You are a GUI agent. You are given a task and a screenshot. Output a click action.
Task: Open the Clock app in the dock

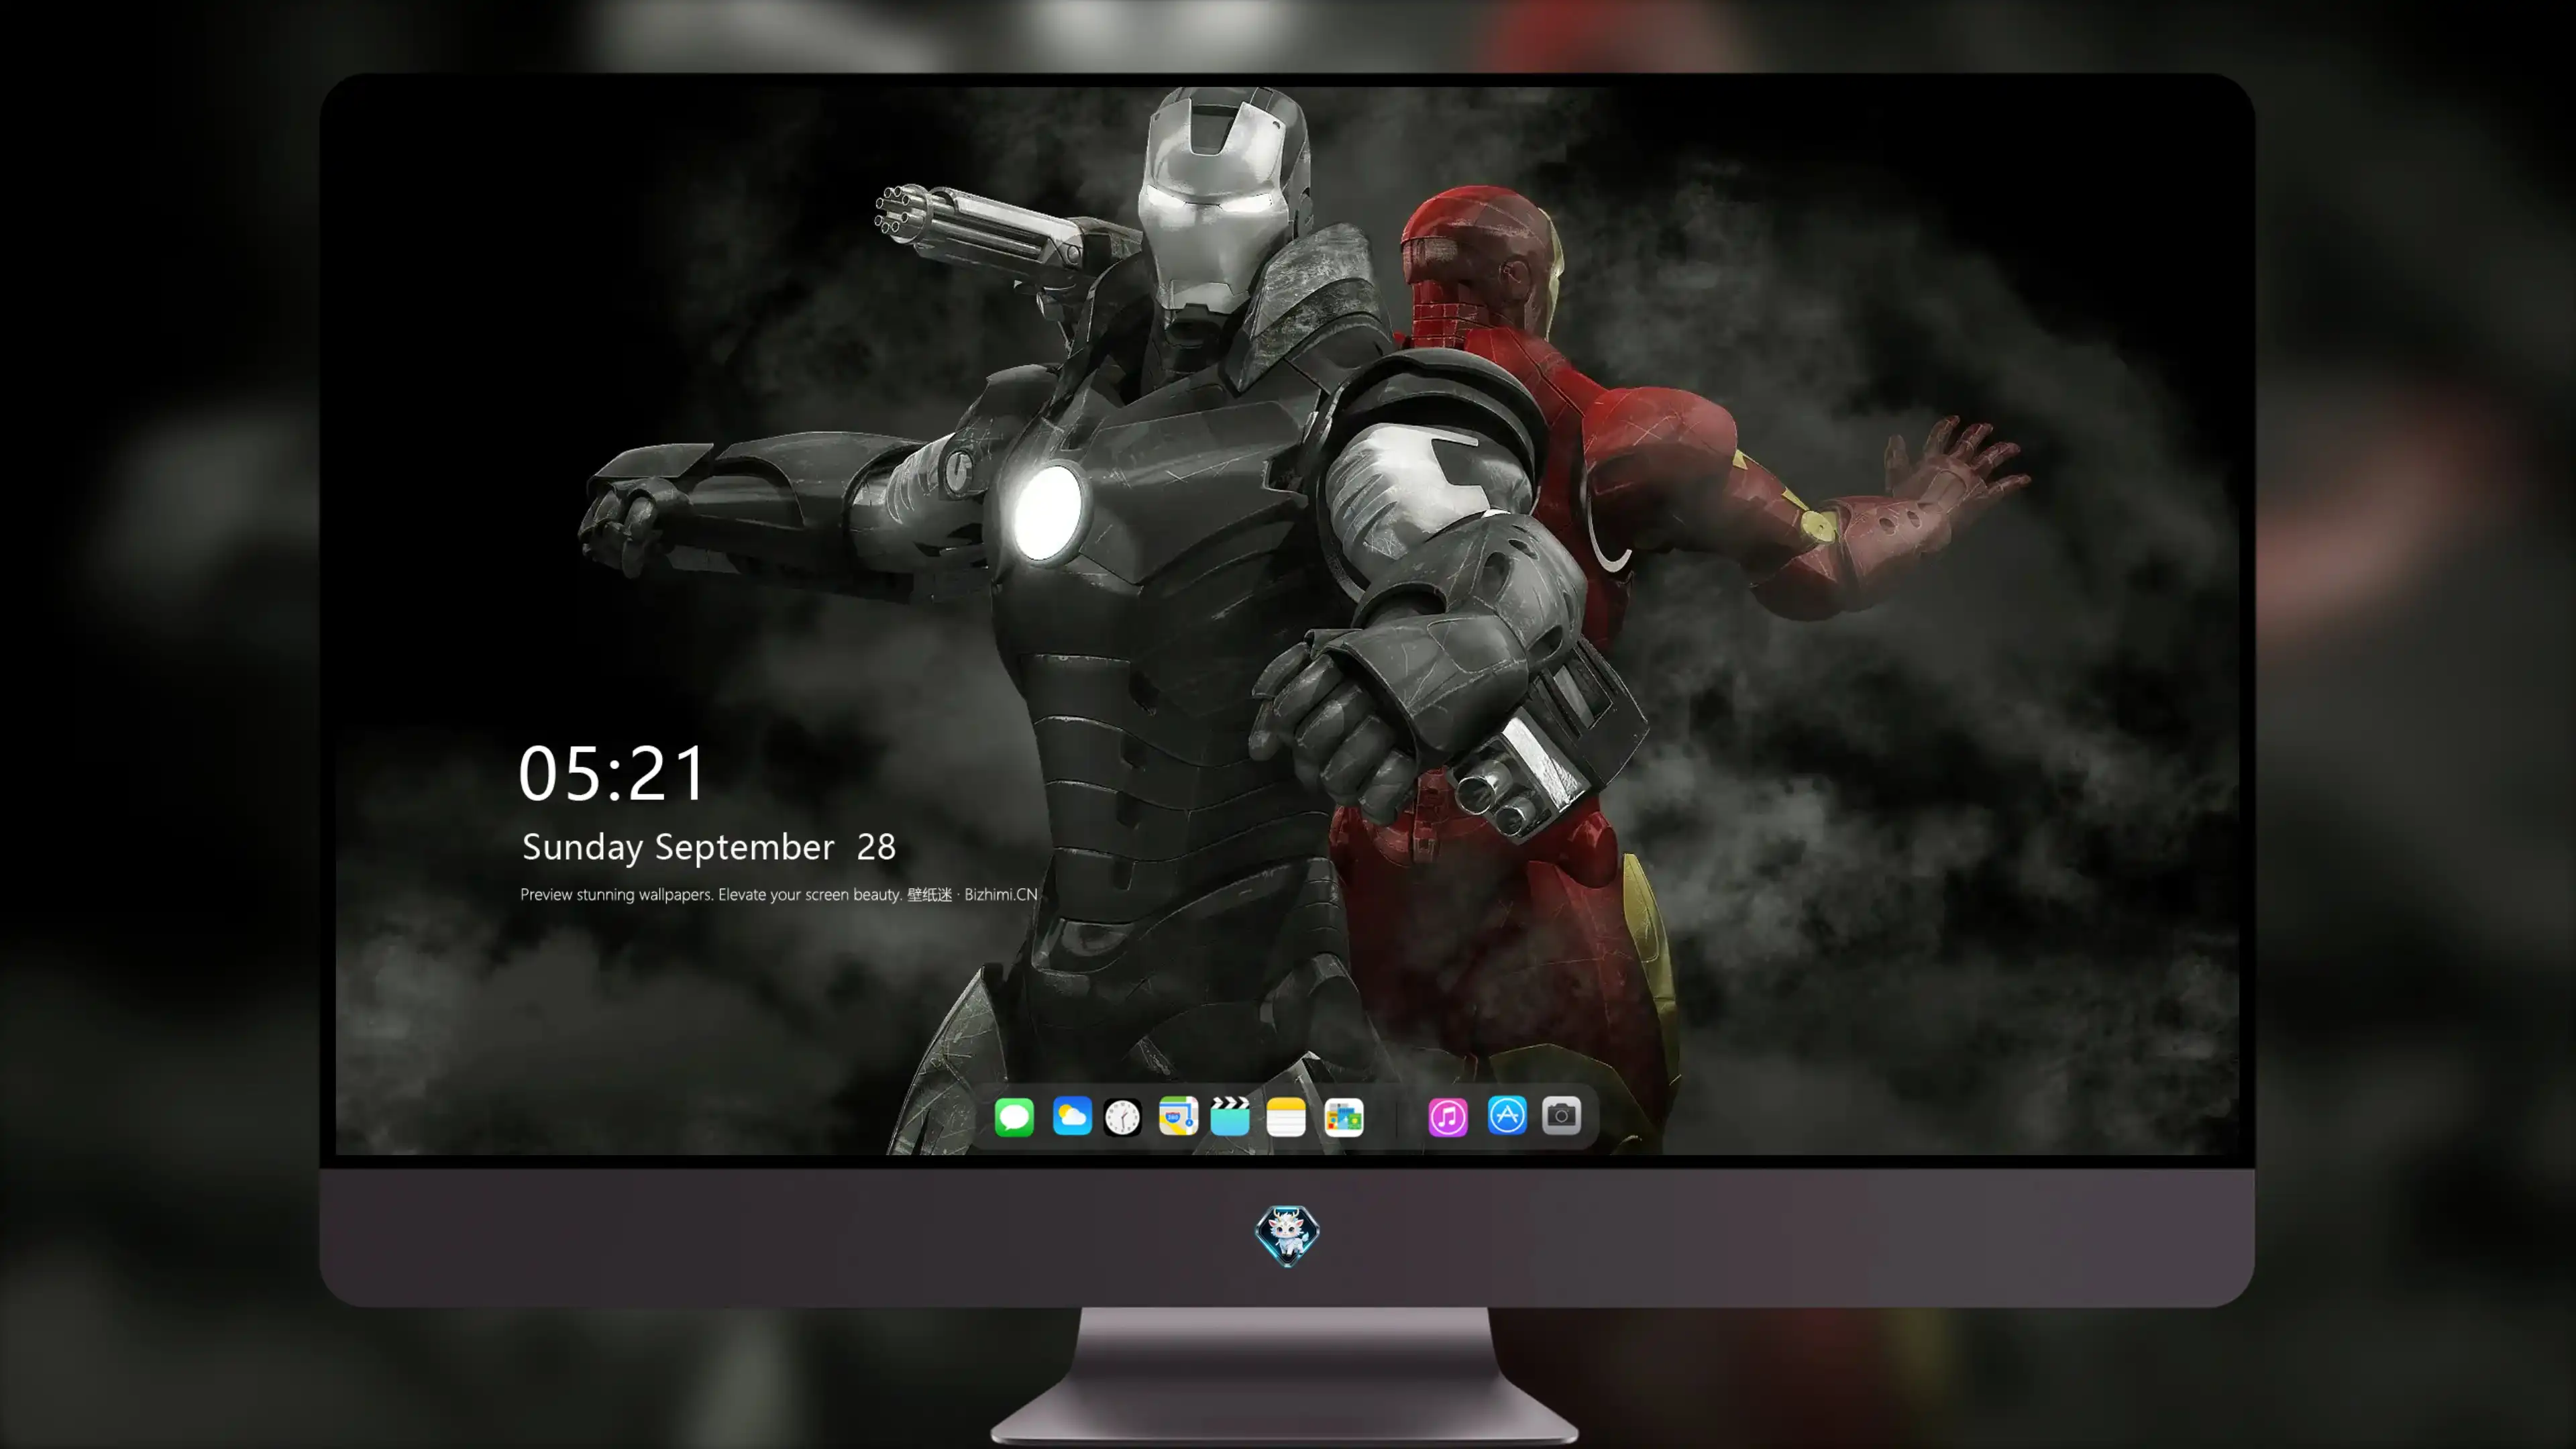tap(1123, 1117)
